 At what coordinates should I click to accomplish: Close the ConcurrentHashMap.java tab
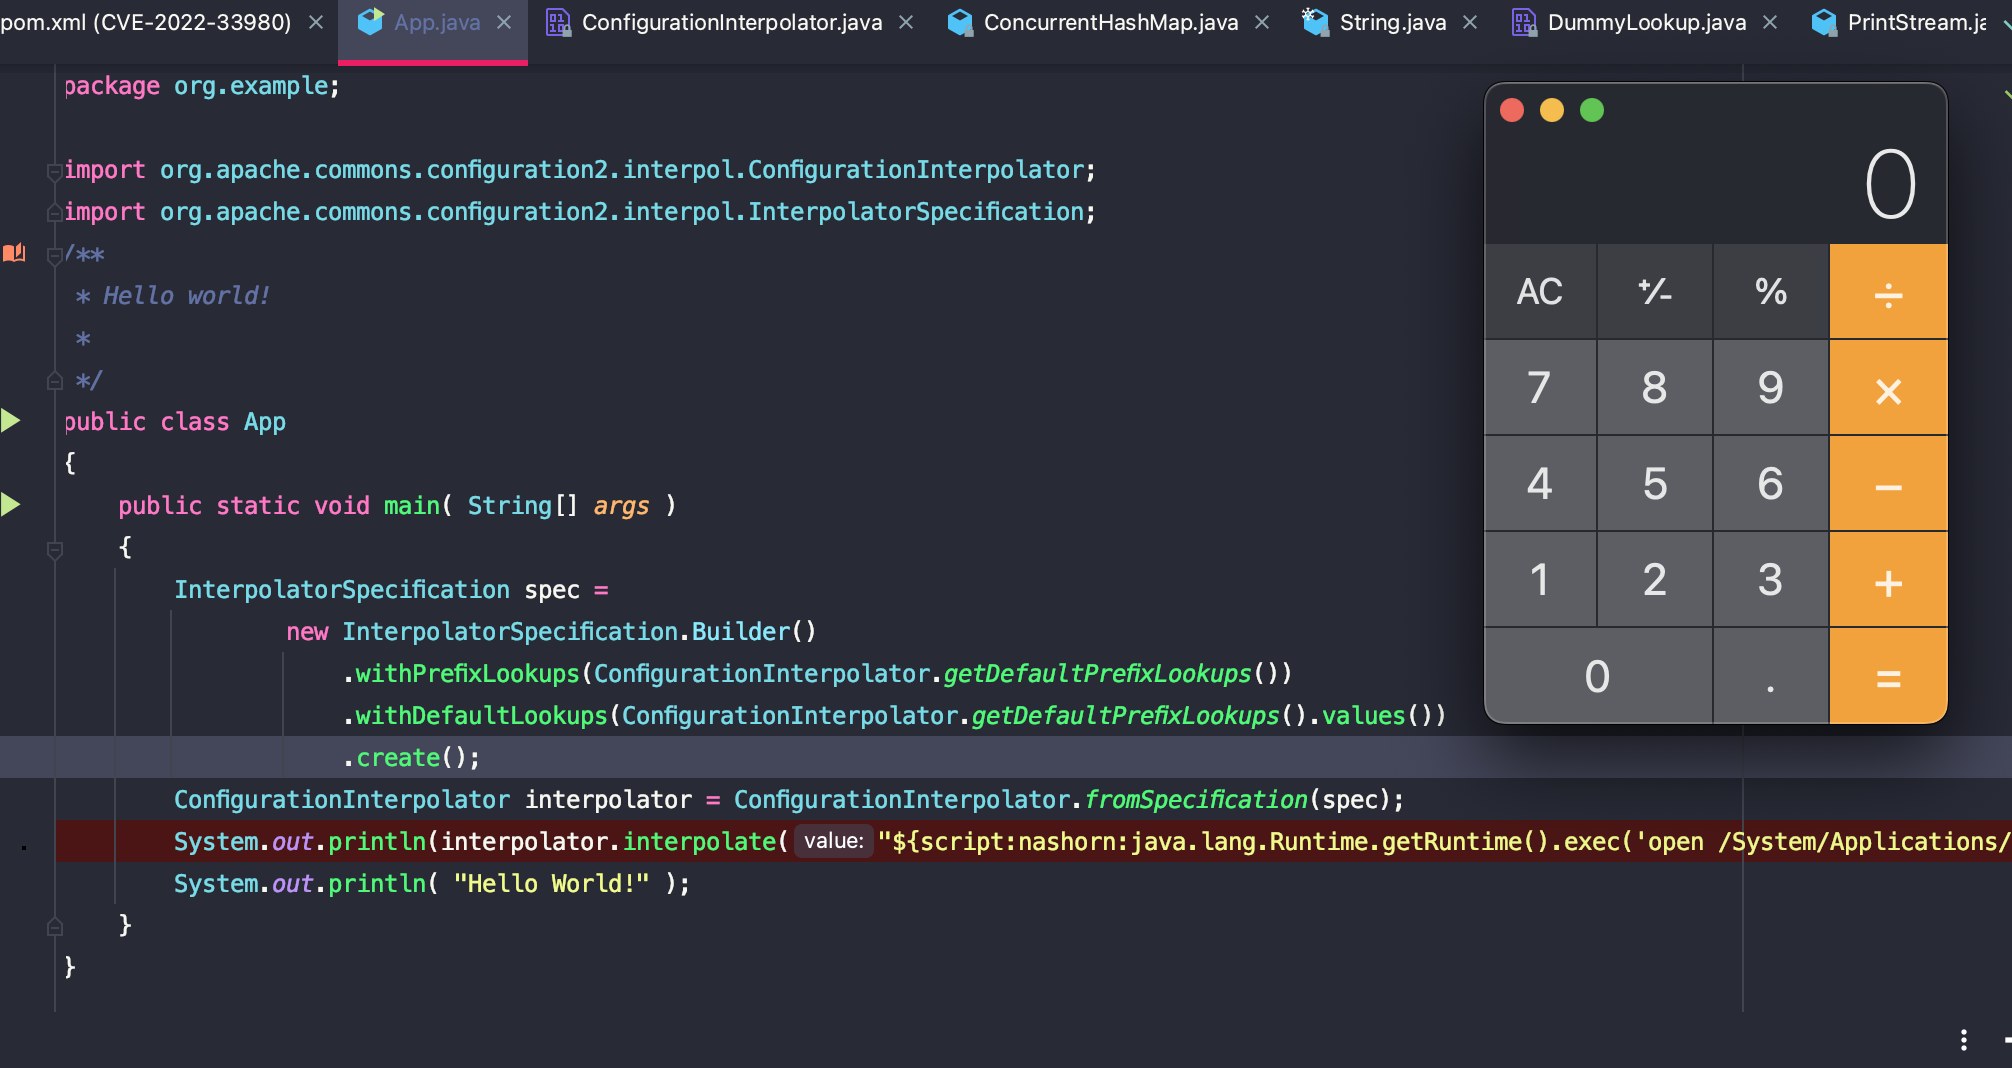click(1262, 22)
